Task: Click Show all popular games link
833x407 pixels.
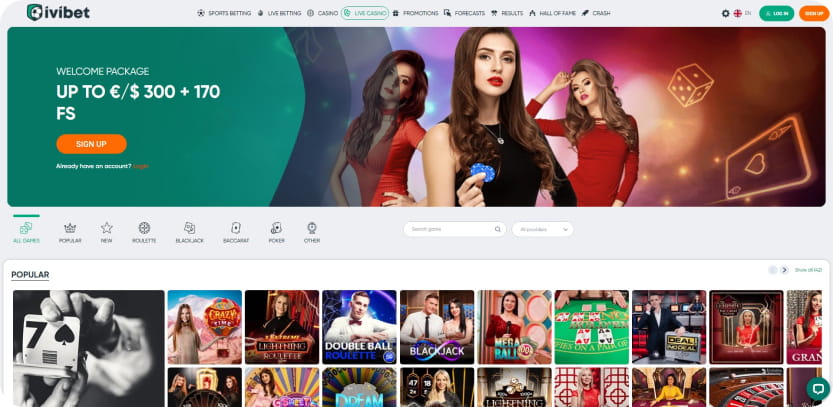Action: tap(808, 270)
